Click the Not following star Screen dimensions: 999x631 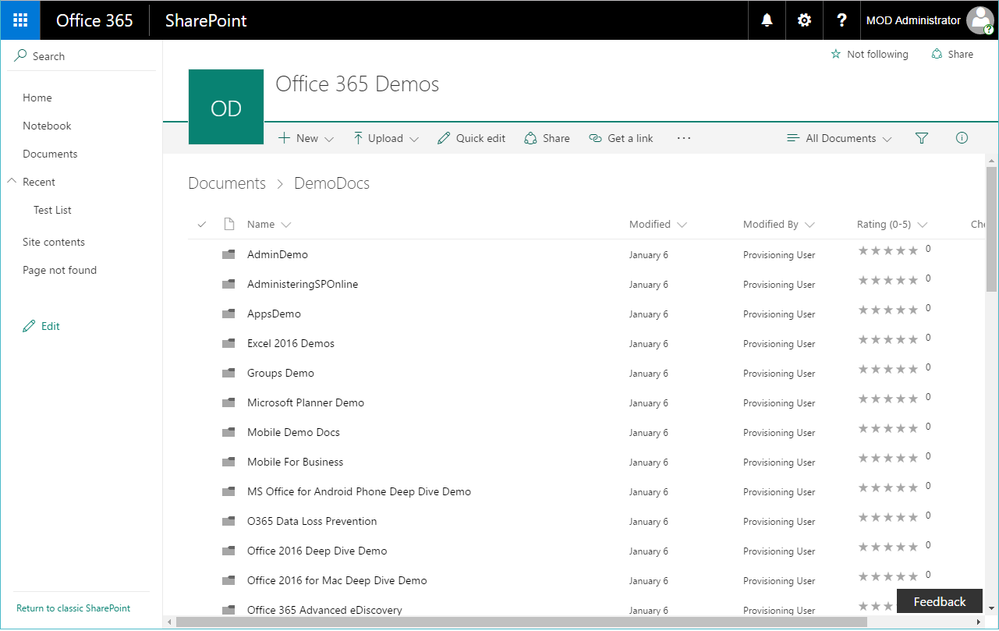click(836, 54)
